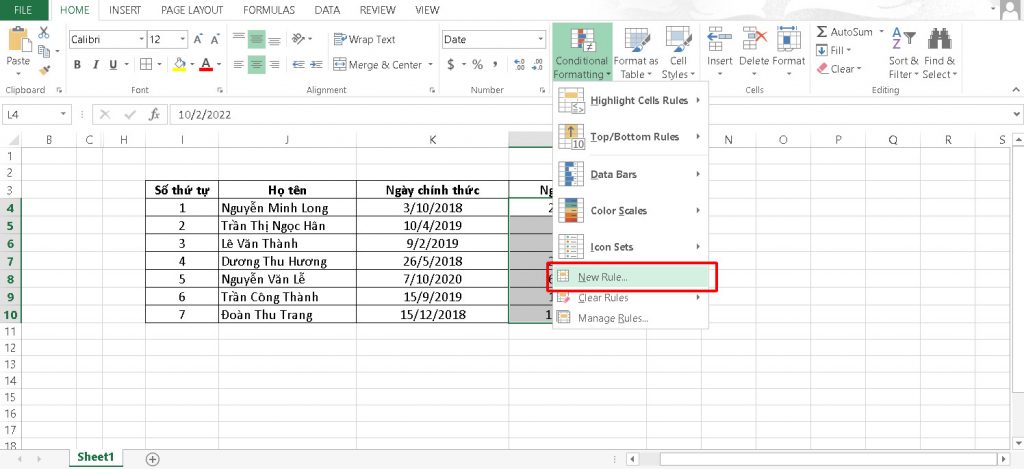The height and width of the screenshot is (469, 1024).
Task: Open the fill color dropdown arrow
Action: tap(192, 65)
